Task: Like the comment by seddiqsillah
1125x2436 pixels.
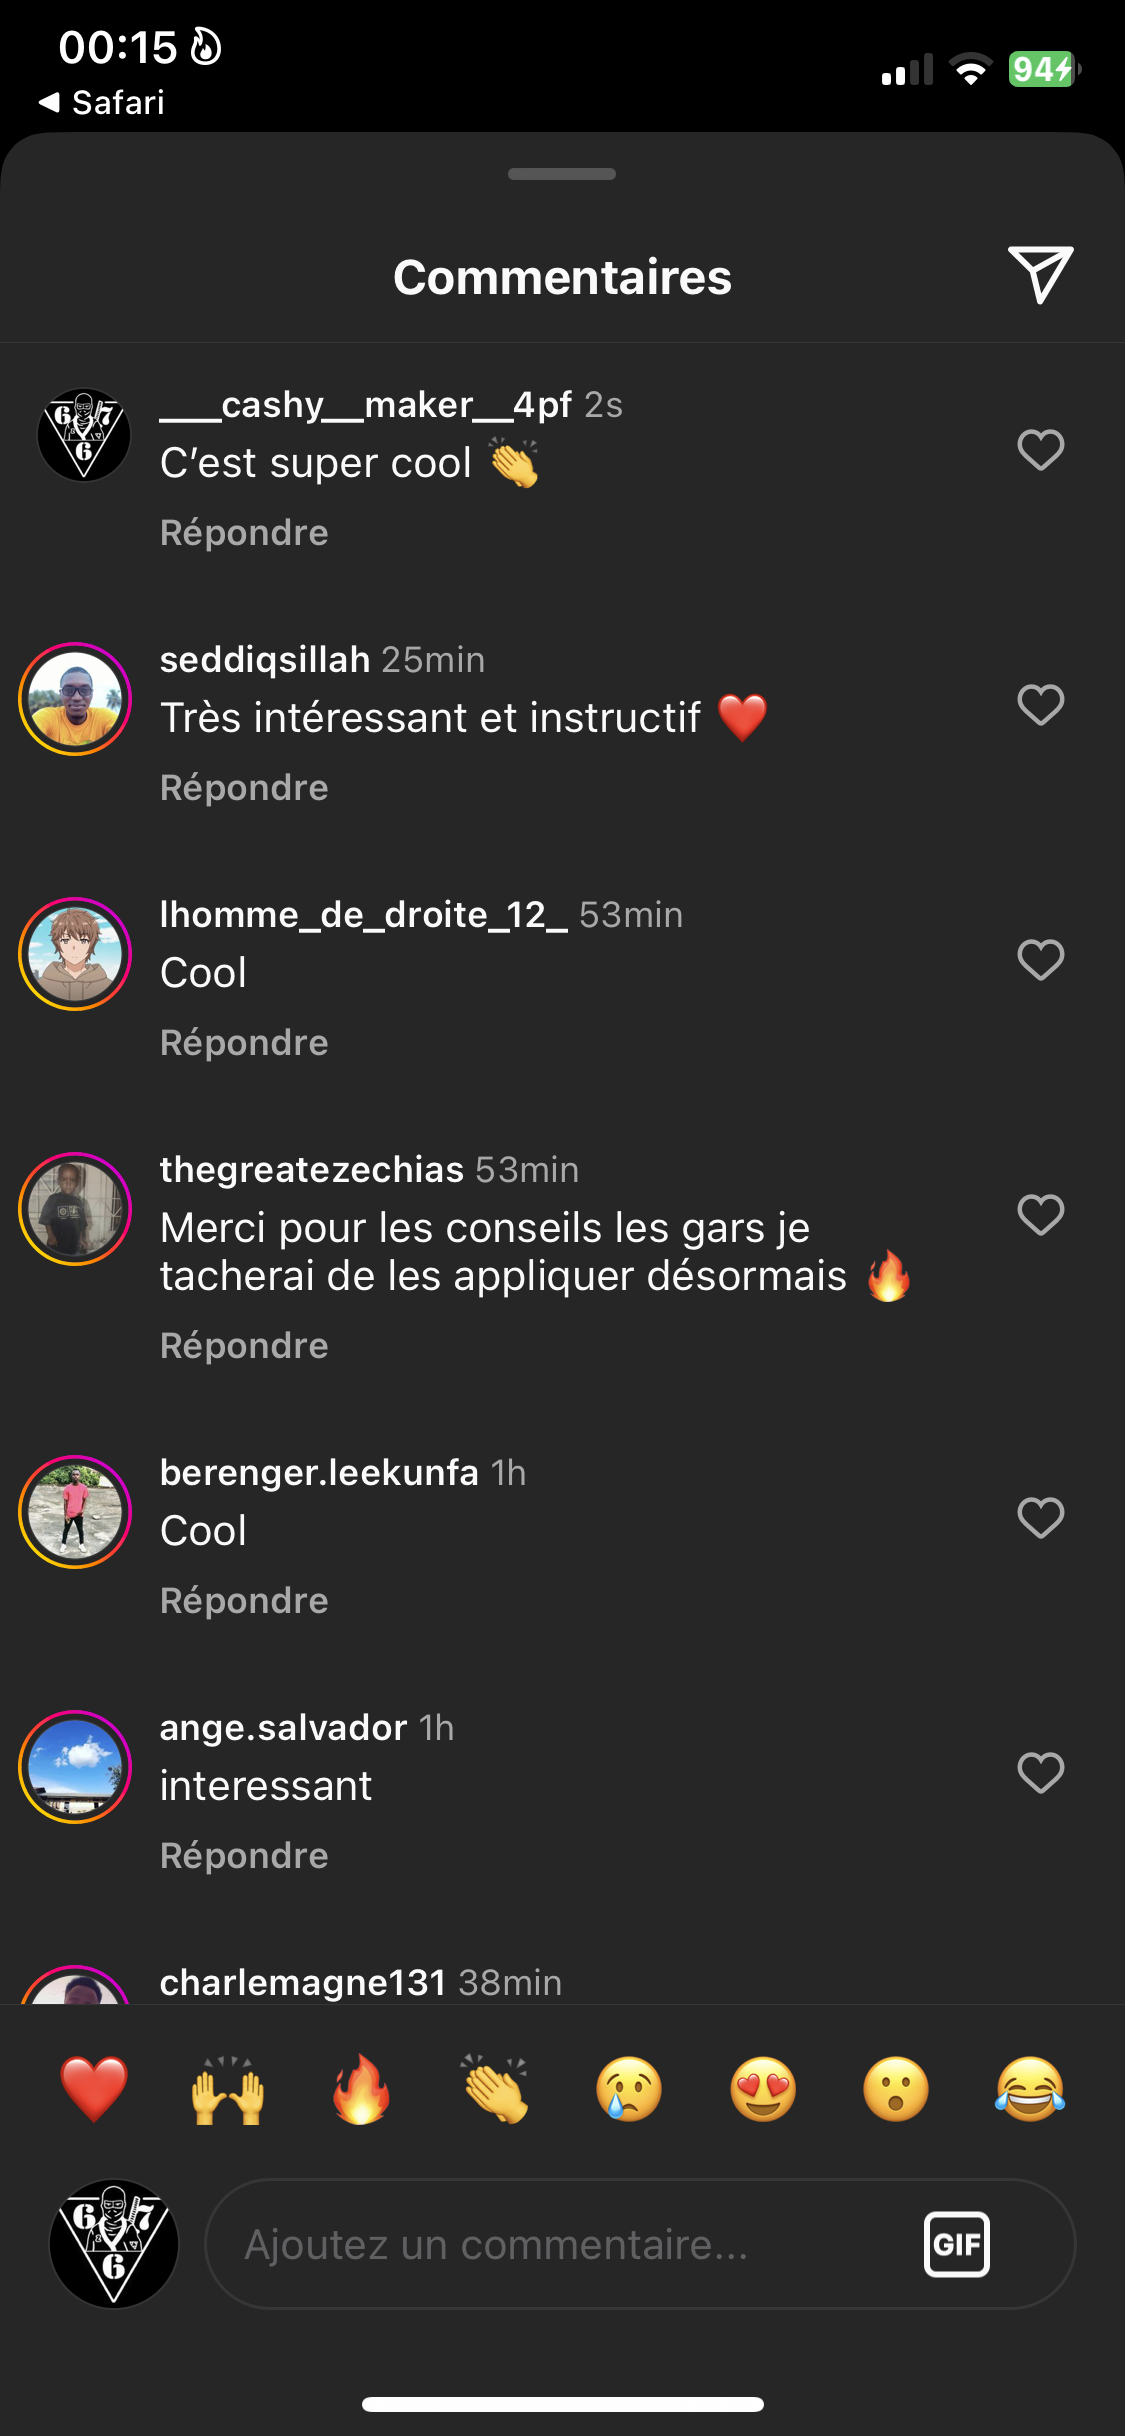Action: click(1040, 705)
